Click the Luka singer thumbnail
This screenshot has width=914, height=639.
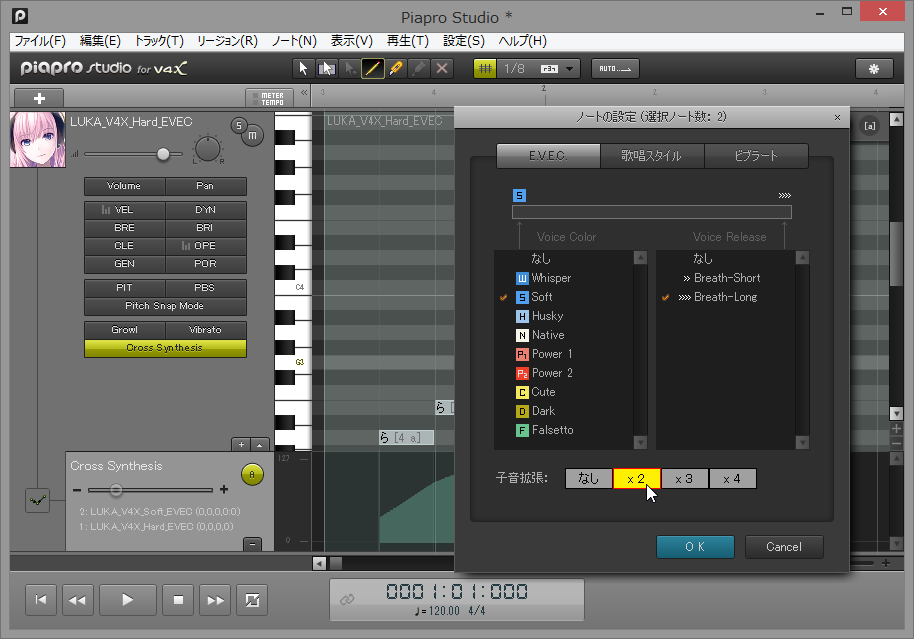[38, 140]
